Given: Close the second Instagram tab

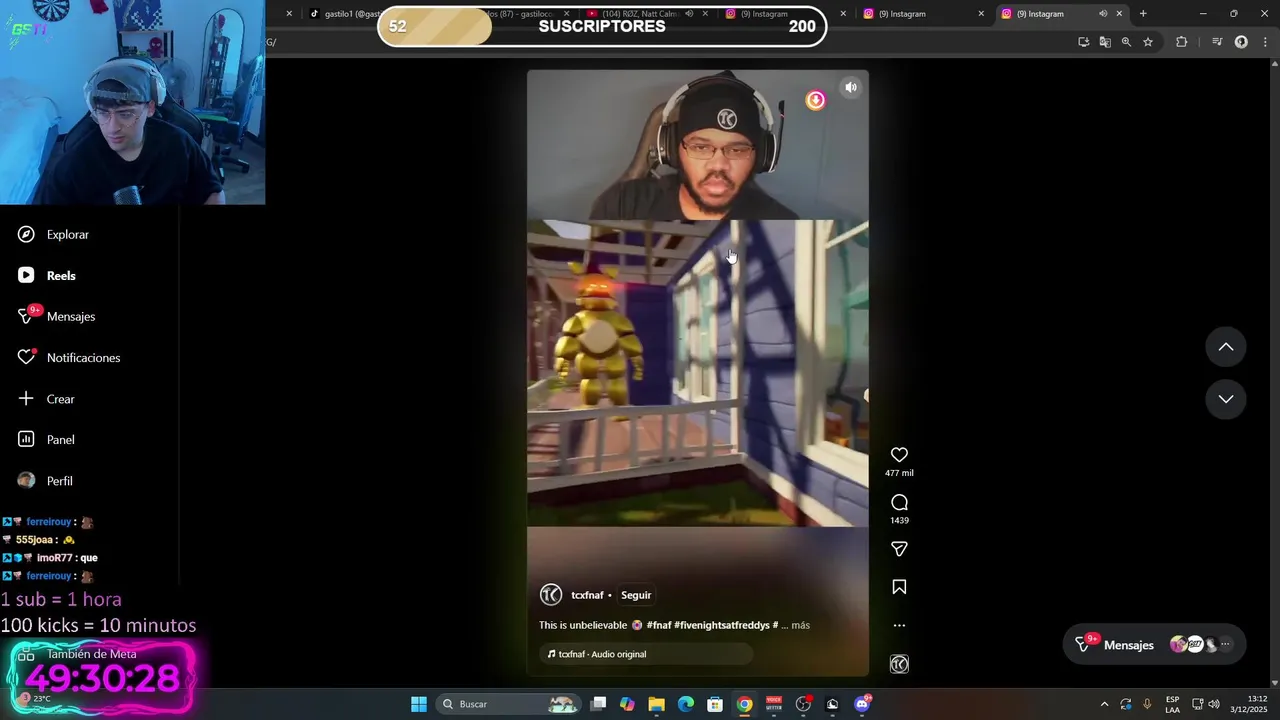Looking at the screenshot, I should pyautogui.click(x=980, y=14).
